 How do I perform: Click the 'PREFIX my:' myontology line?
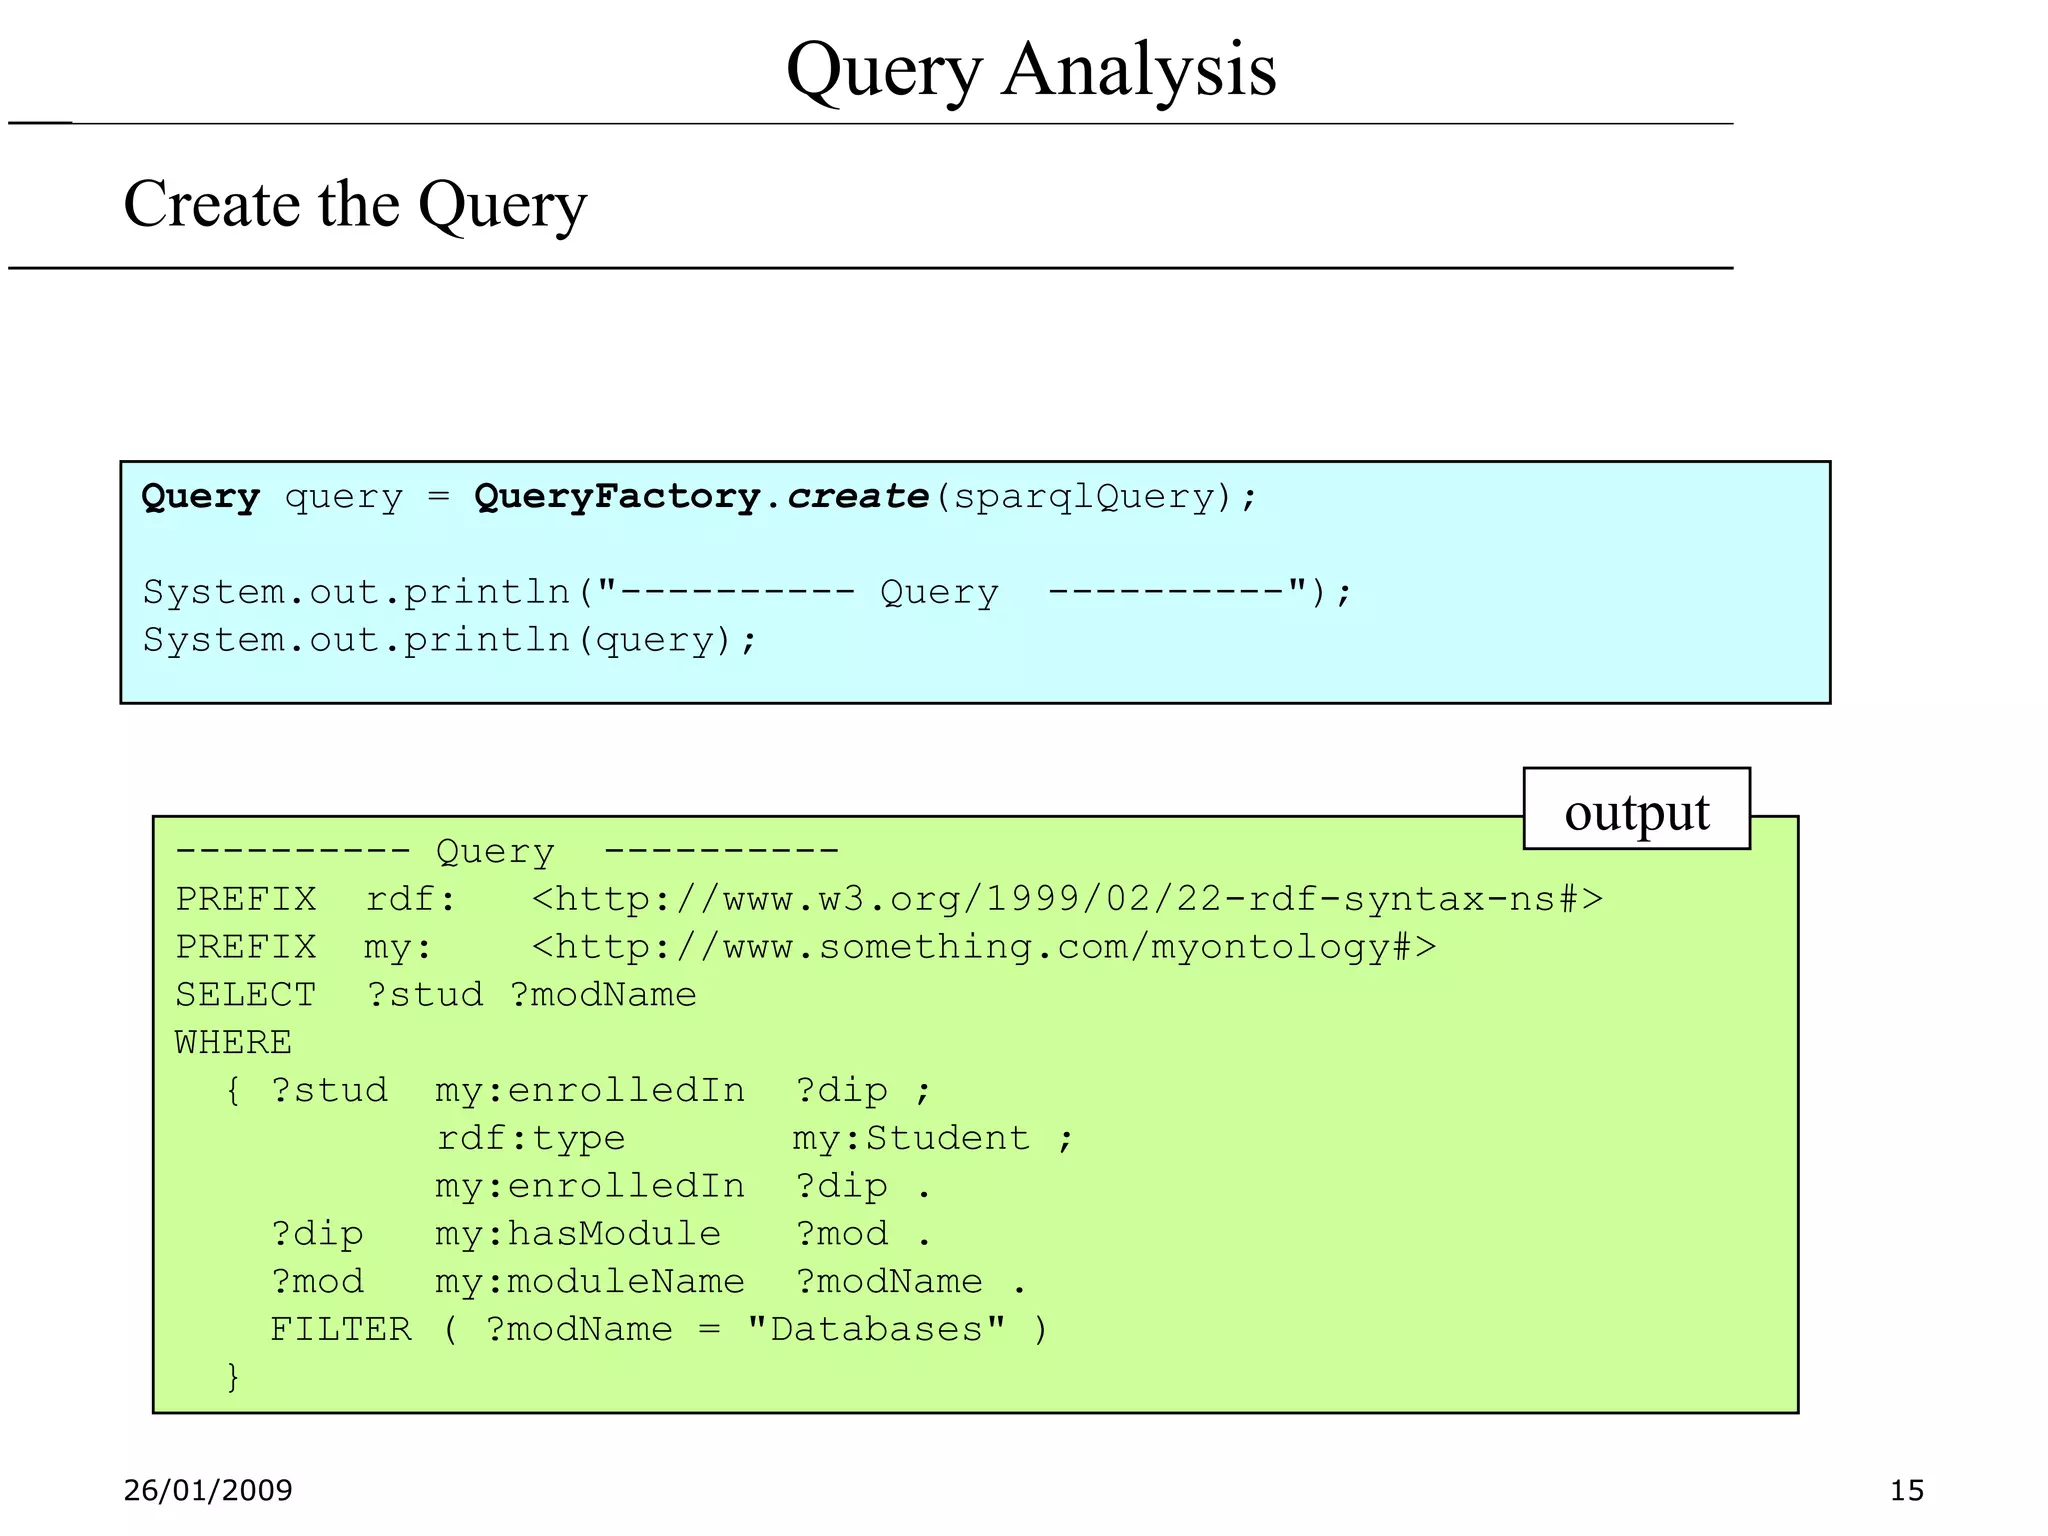click(806, 947)
